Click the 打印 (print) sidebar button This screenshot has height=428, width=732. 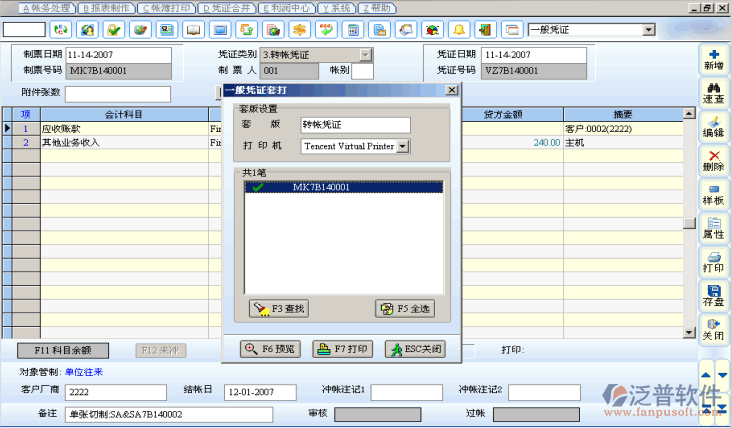(x=713, y=262)
